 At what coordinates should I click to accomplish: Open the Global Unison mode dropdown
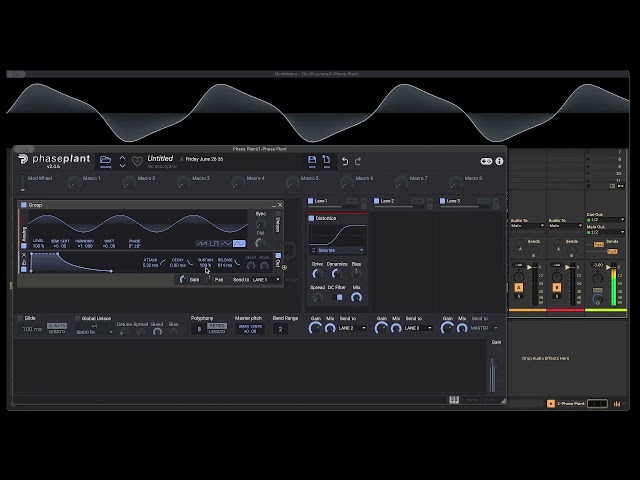tap(95, 332)
